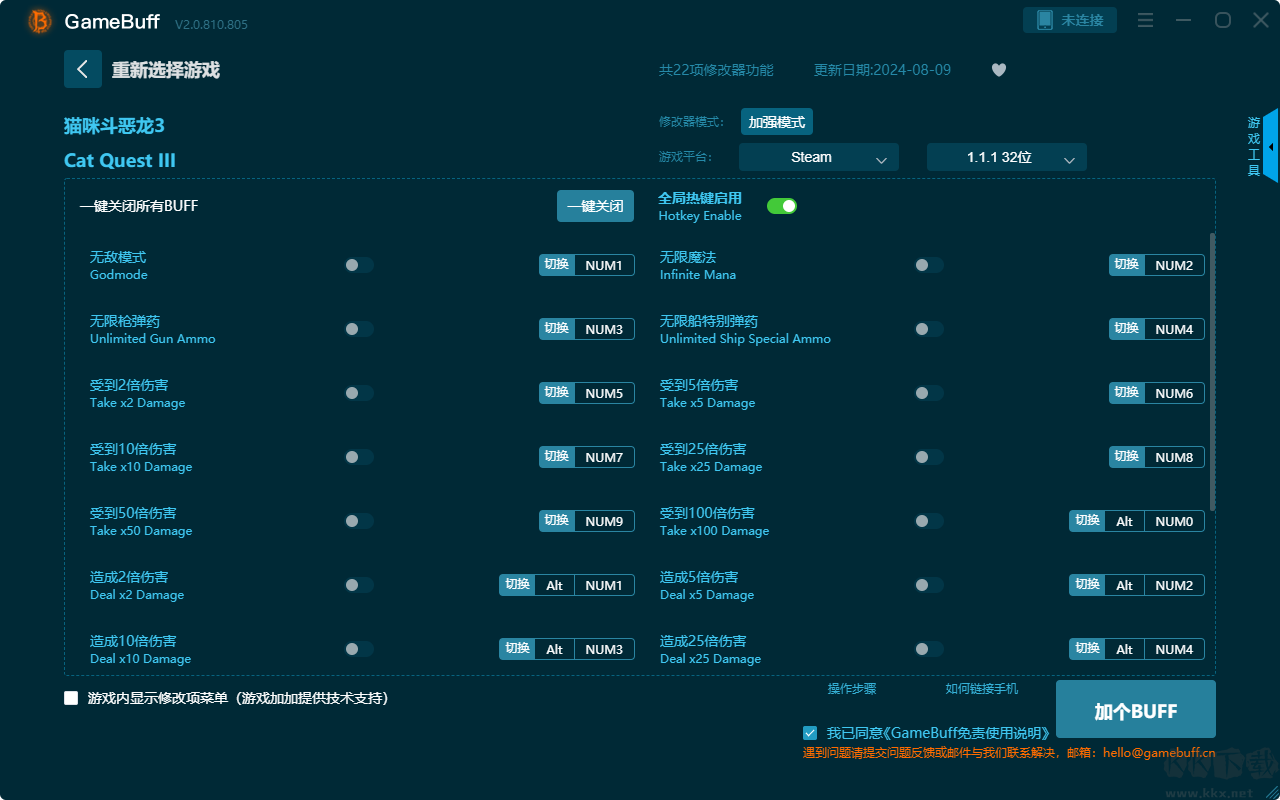Toggle Take x10 Damage switch
This screenshot has width=1280, height=800.
[x=359, y=457]
